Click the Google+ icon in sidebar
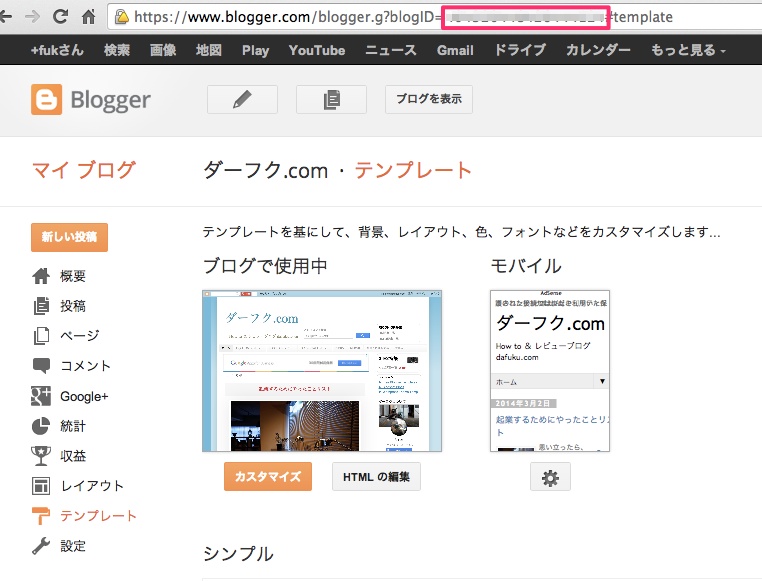The image size is (762, 581). [41, 396]
